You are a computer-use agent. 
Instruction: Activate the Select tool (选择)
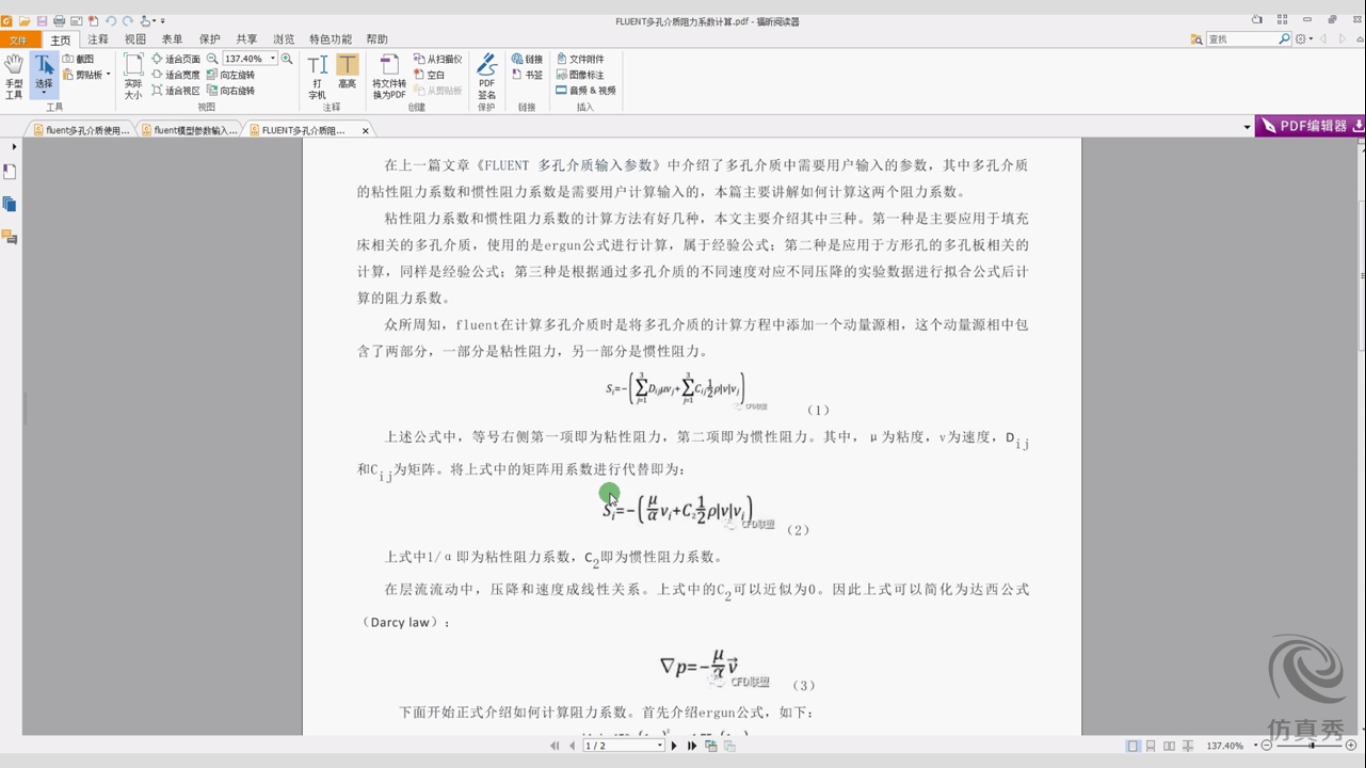tap(44, 75)
